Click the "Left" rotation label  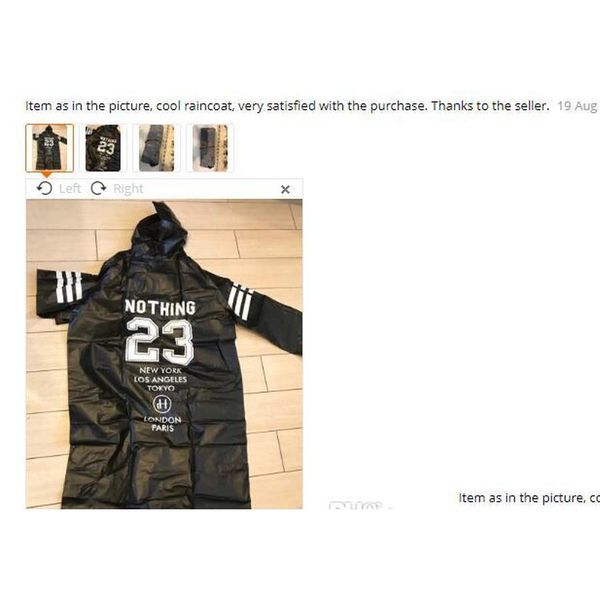[x=70, y=188]
